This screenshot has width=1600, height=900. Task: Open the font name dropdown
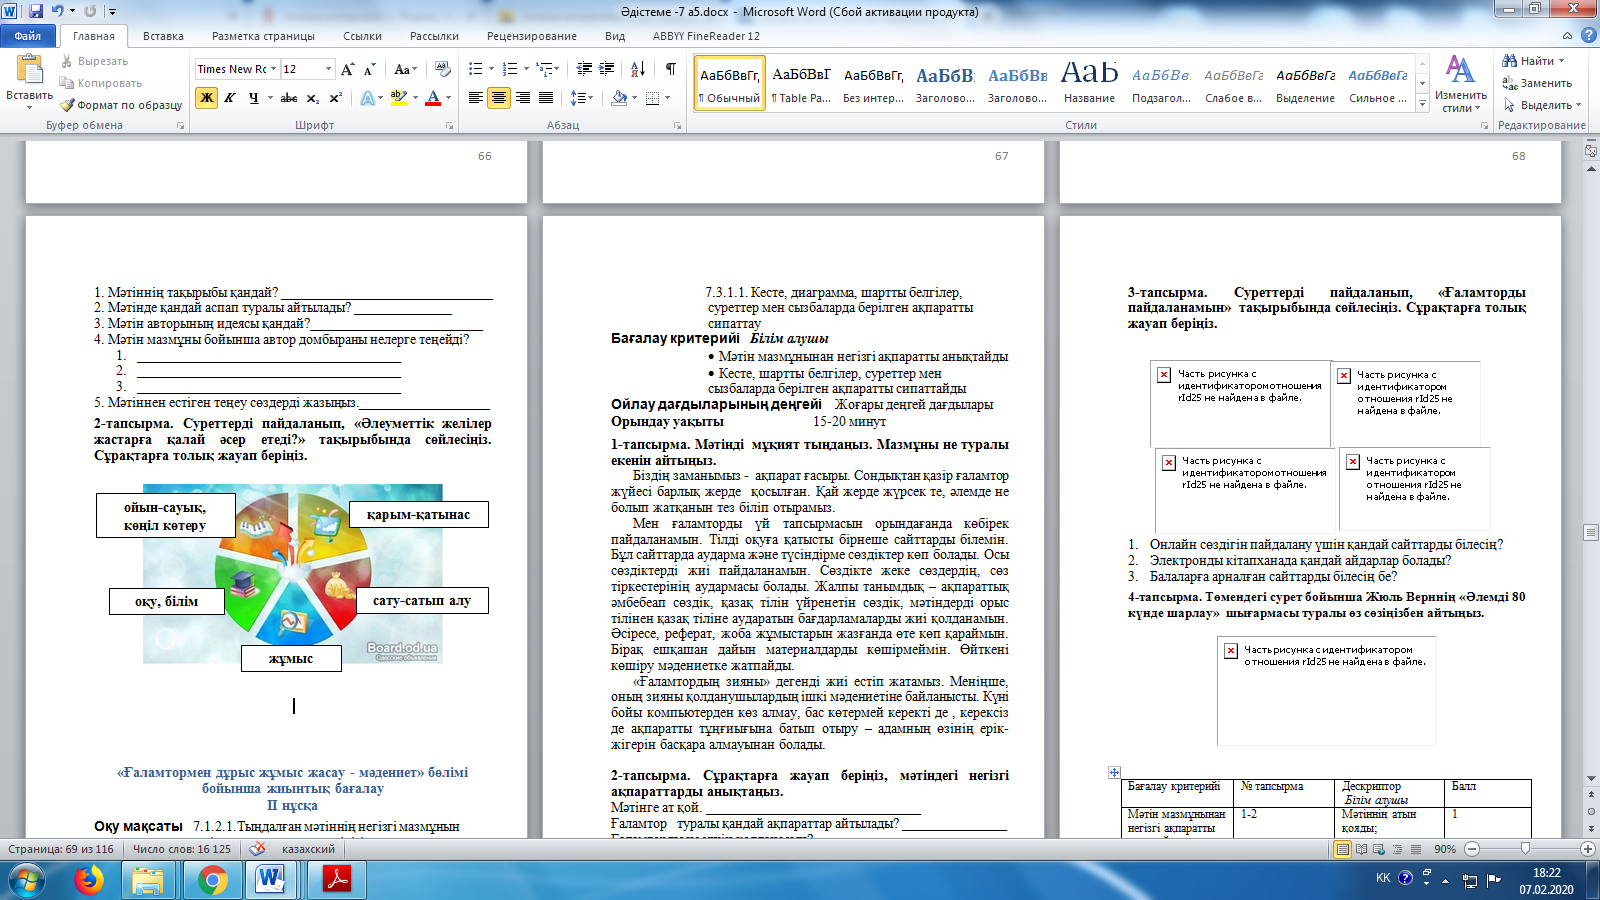pyautogui.click(x=273, y=69)
